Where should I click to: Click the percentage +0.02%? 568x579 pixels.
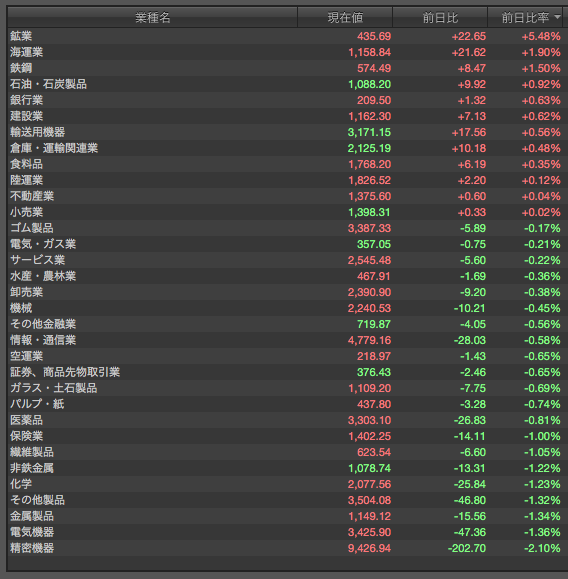pyautogui.click(x=541, y=212)
